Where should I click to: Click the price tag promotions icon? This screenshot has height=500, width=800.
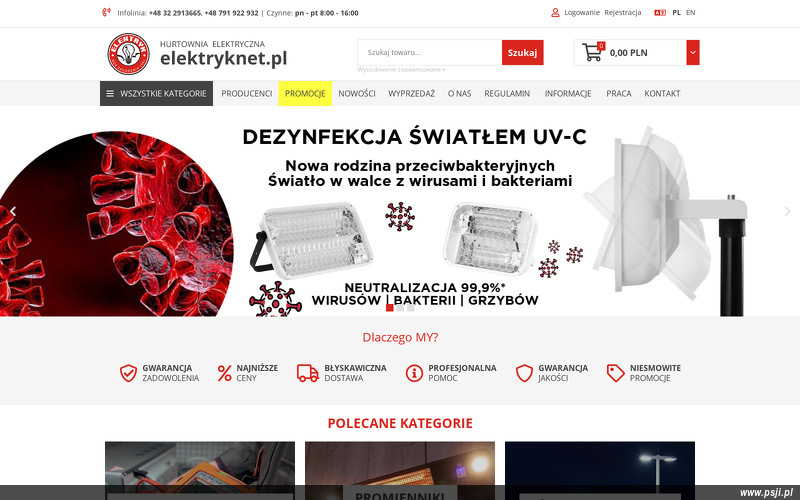[x=615, y=373]
